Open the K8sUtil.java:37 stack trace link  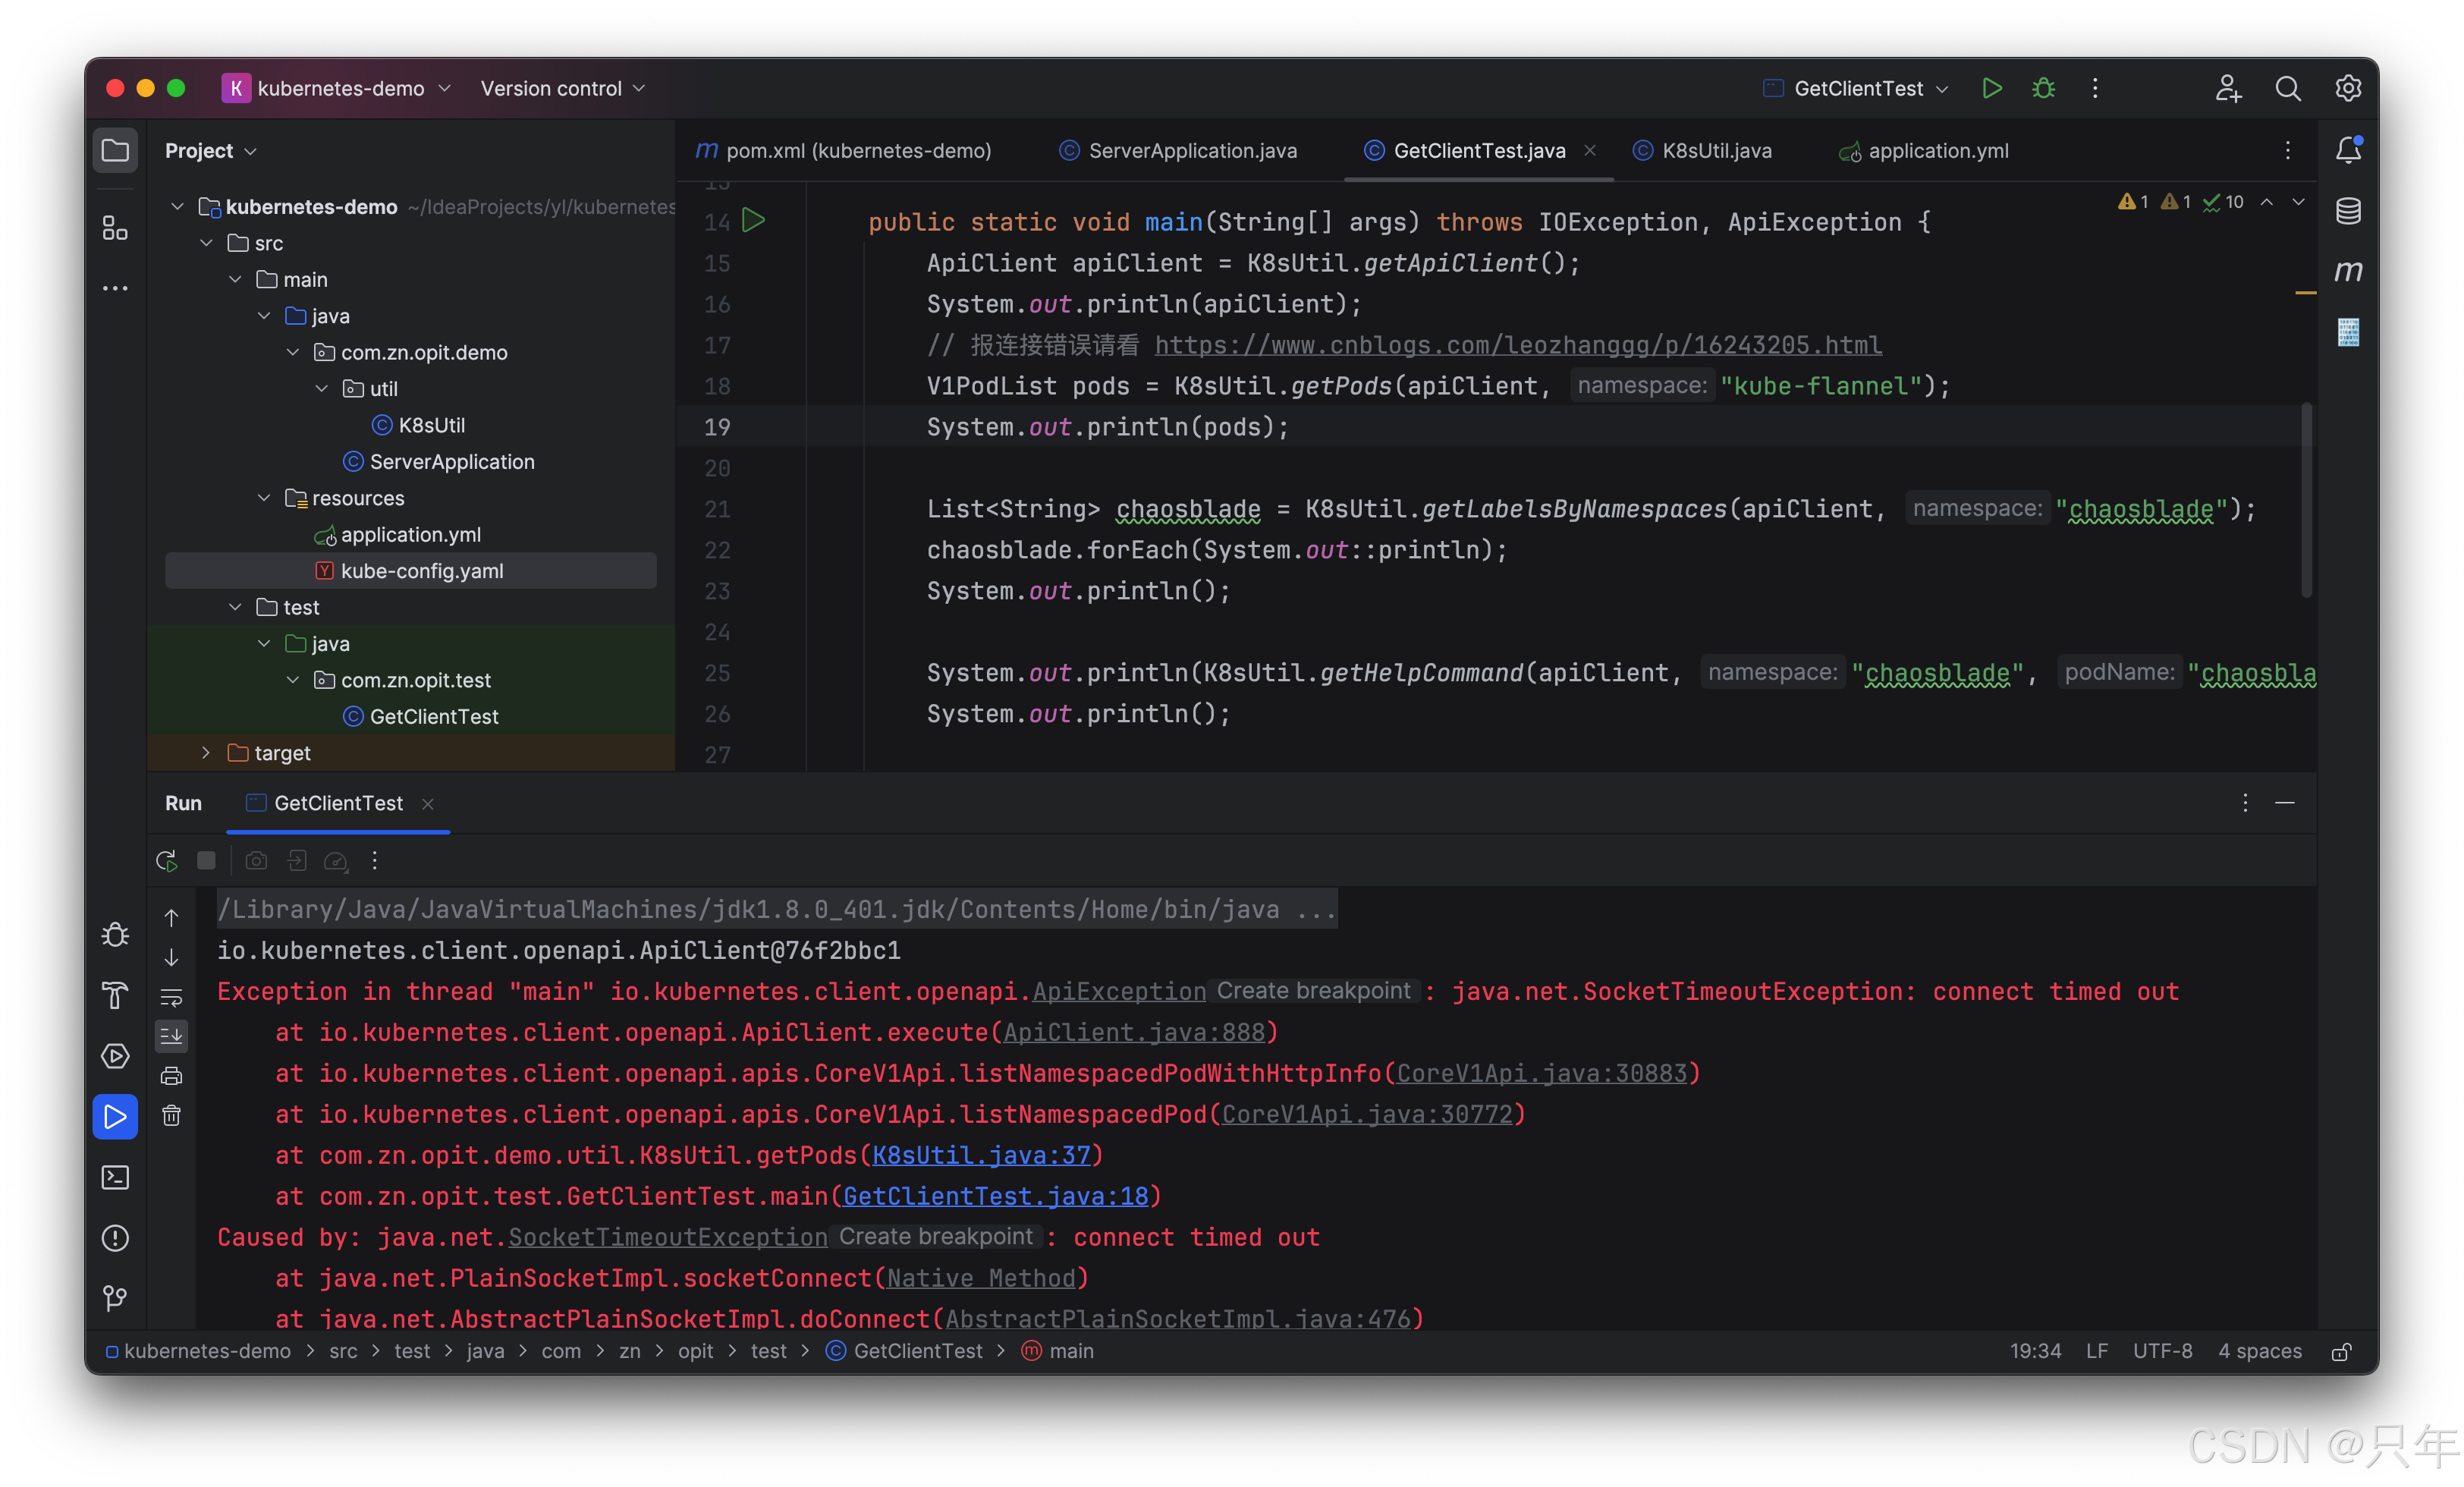tap(980, 1155)
